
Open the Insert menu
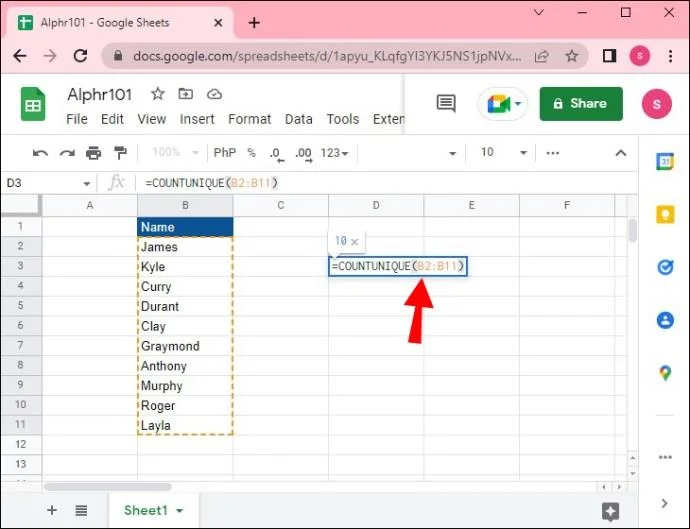pyautogui.click(x=197, y=119)
